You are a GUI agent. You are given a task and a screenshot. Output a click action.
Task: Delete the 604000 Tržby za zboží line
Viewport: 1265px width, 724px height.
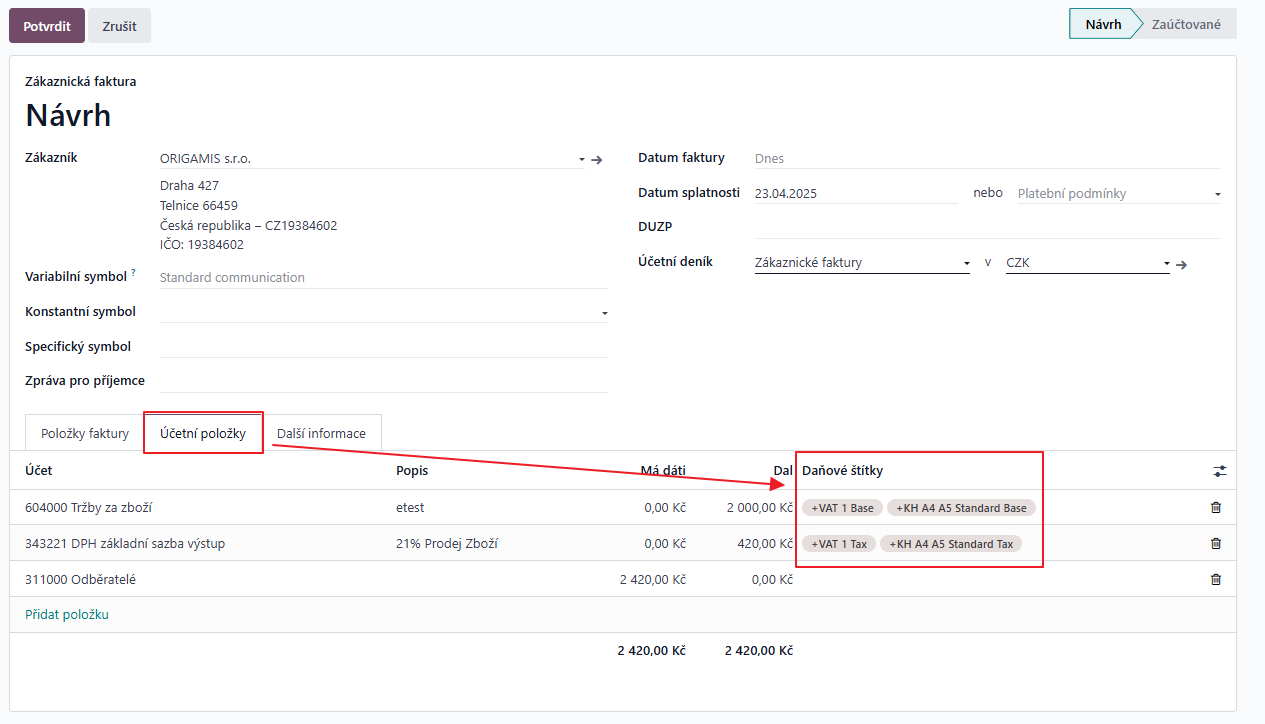click(x=1216, y=507)
